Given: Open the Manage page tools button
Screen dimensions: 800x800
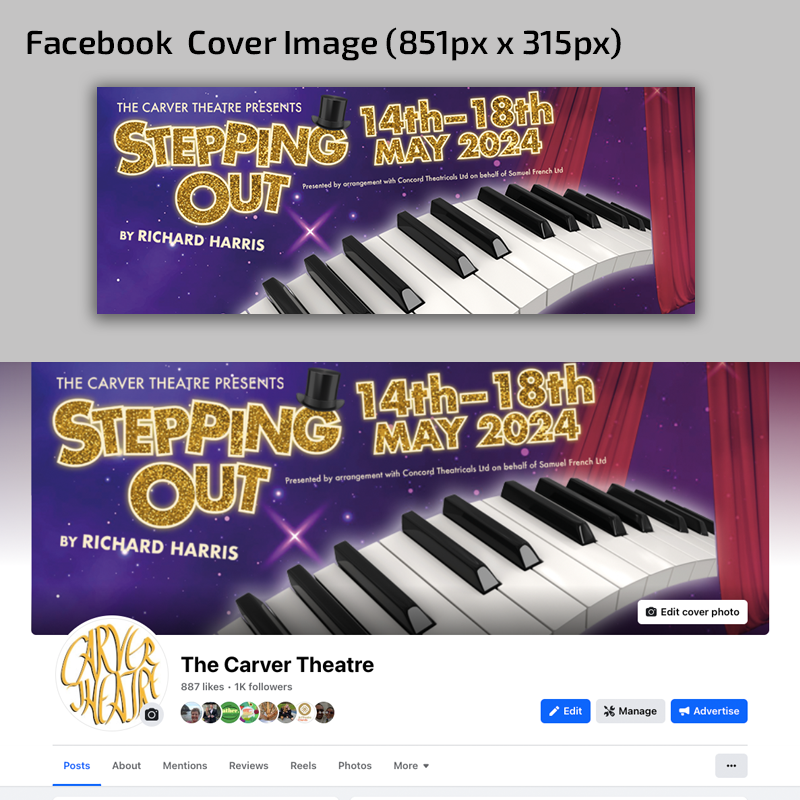Looking at the screenshot, I should point(630,711).
